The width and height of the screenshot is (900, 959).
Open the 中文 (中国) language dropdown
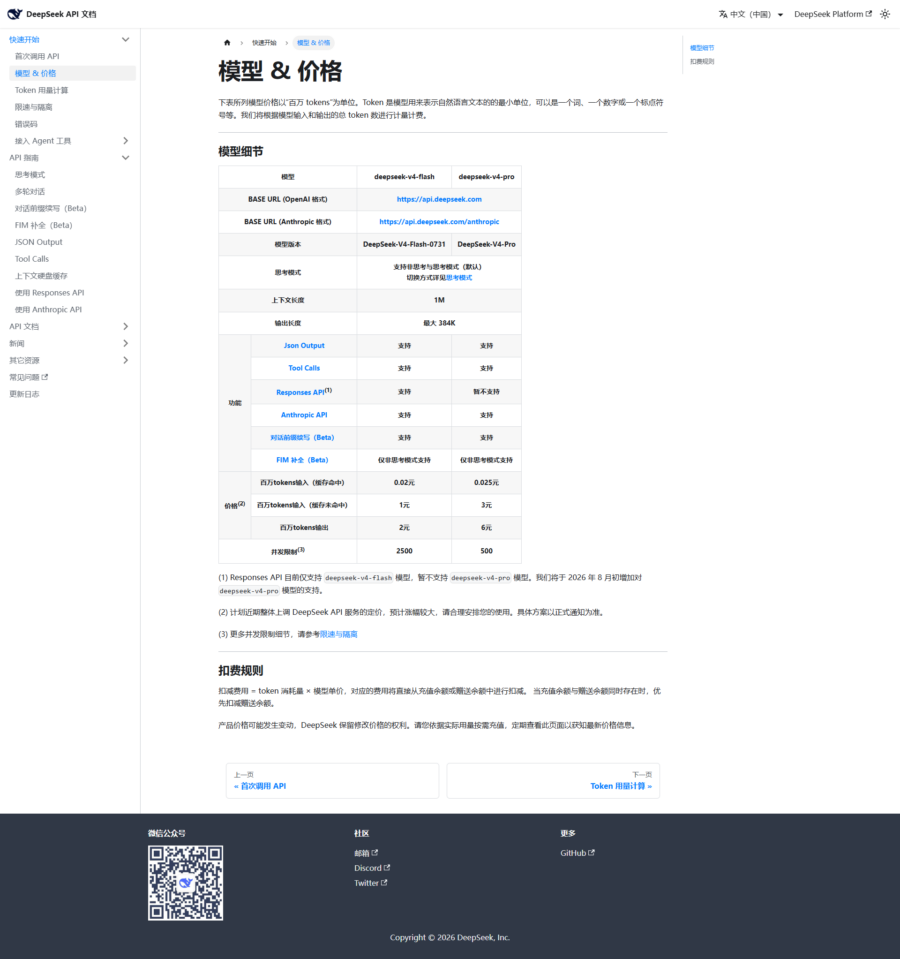pos(751,14)
